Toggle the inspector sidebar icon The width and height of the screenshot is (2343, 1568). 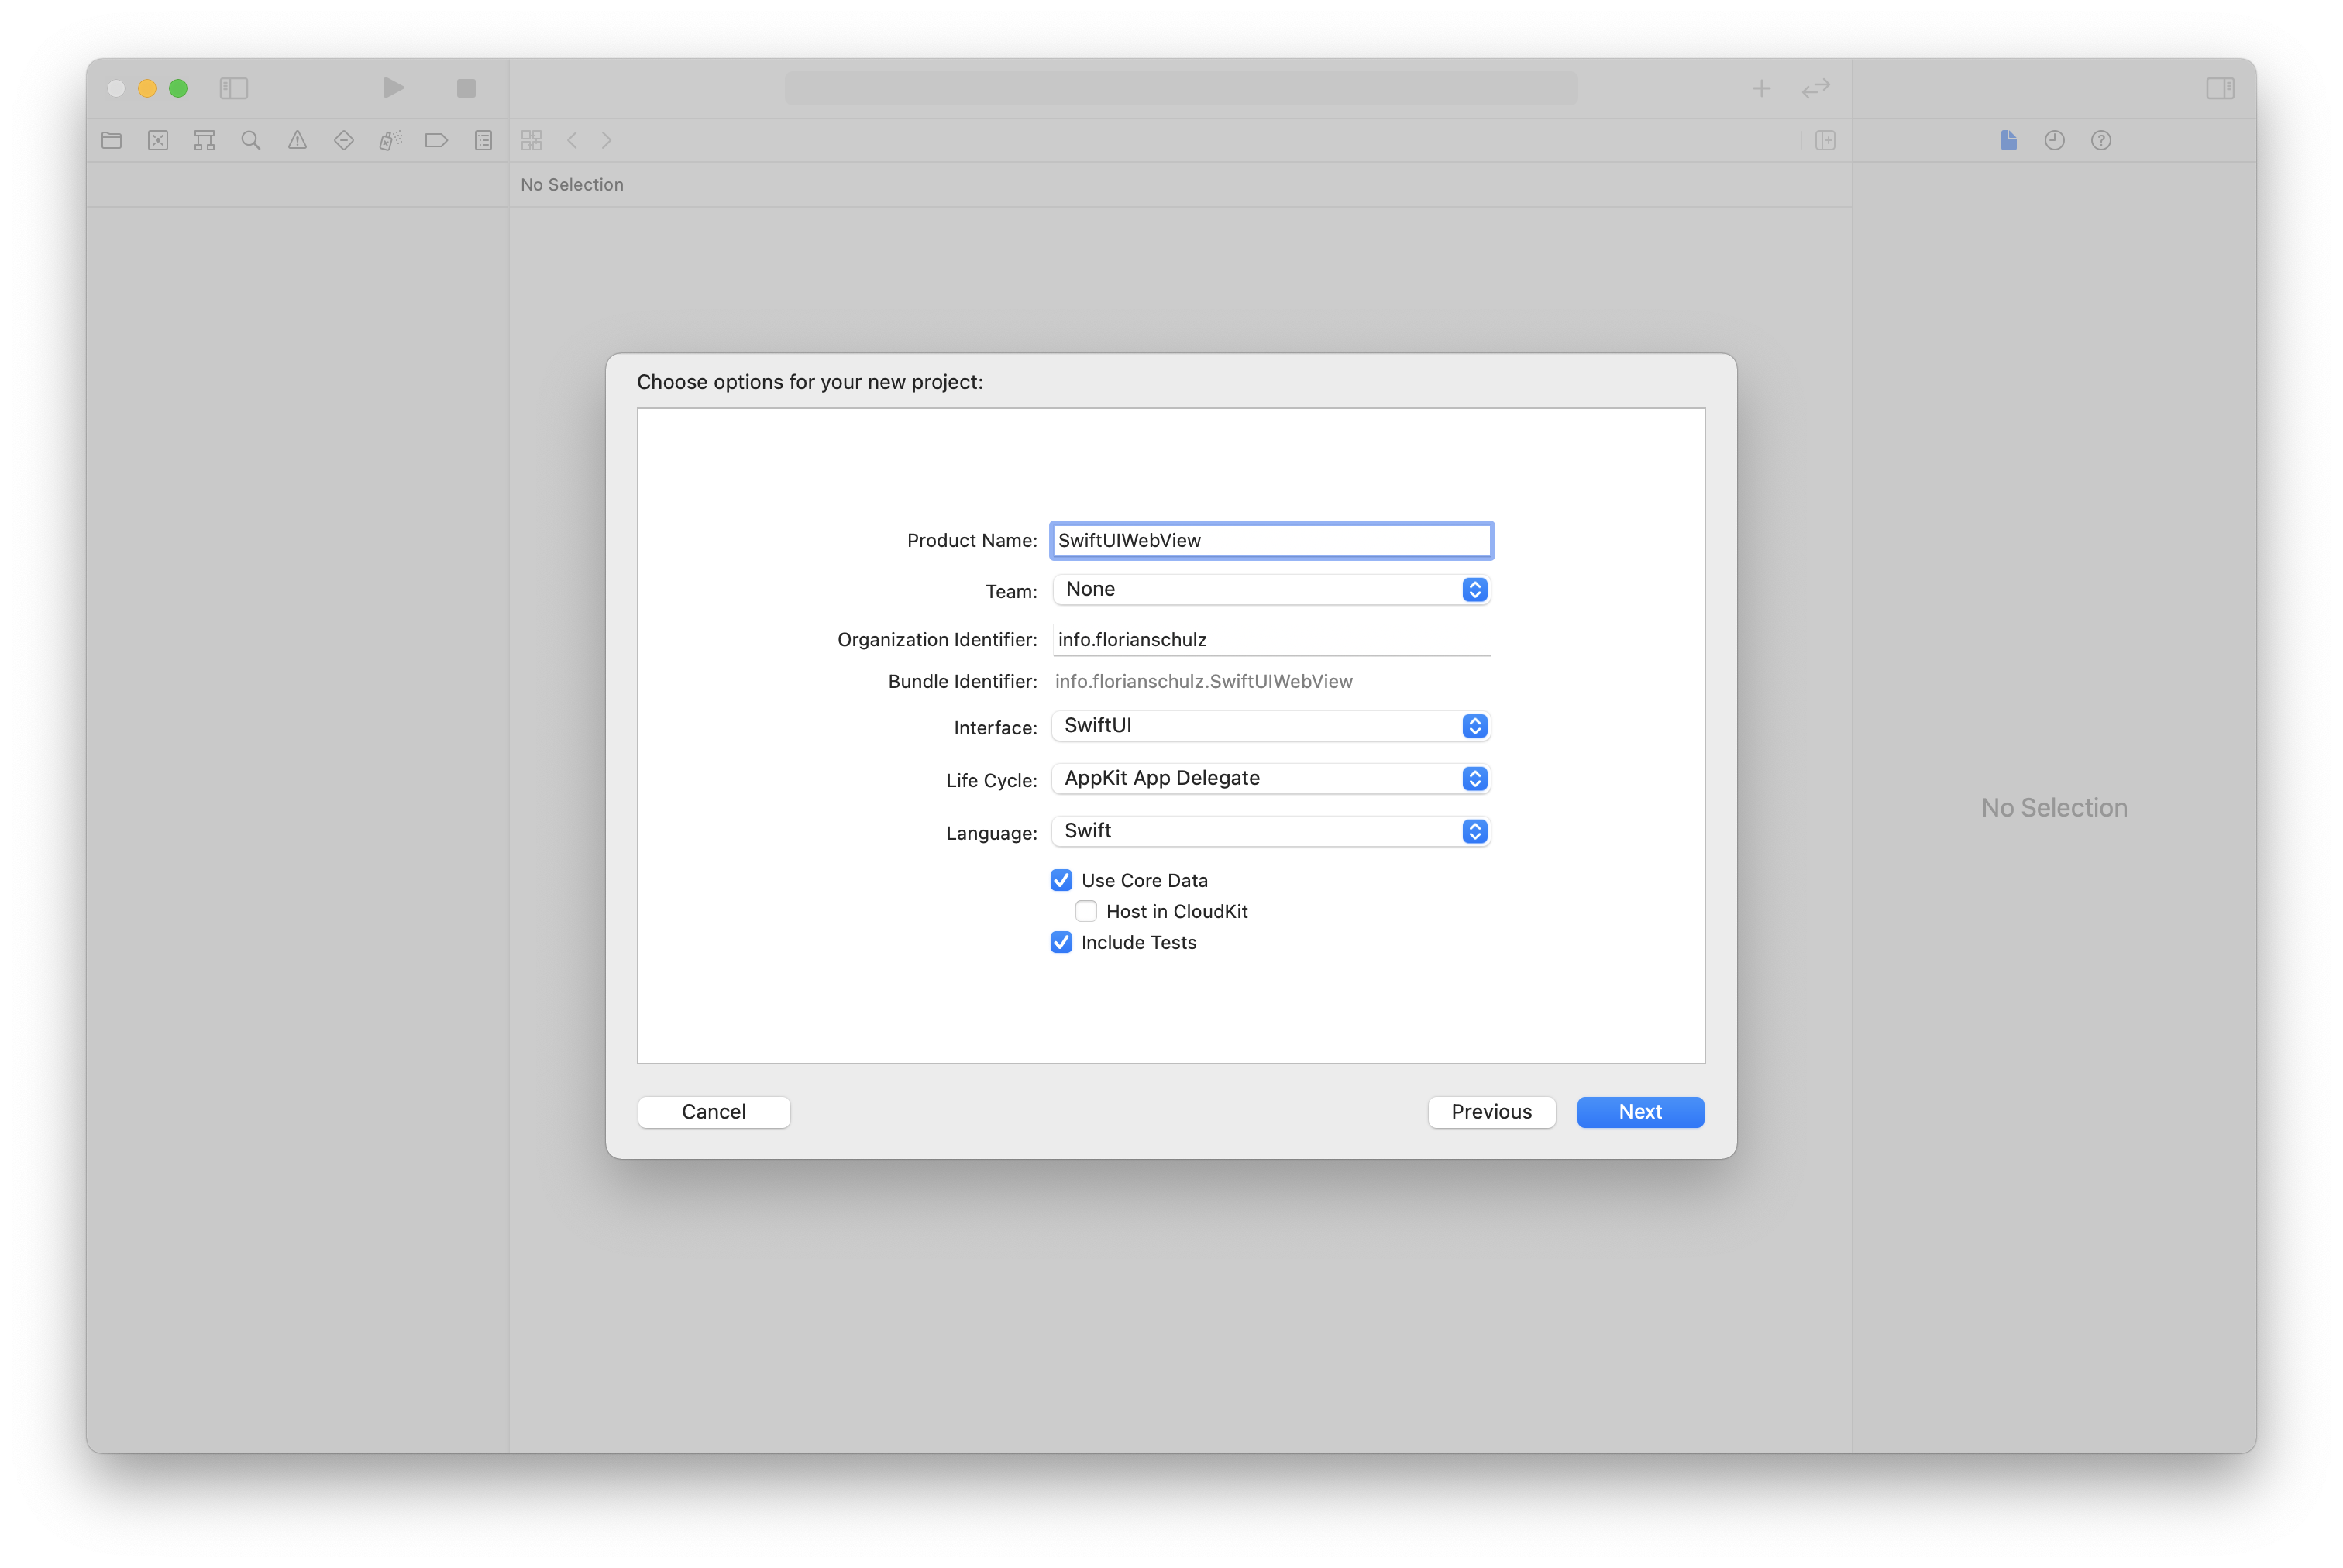click(x=2220, y=88)
